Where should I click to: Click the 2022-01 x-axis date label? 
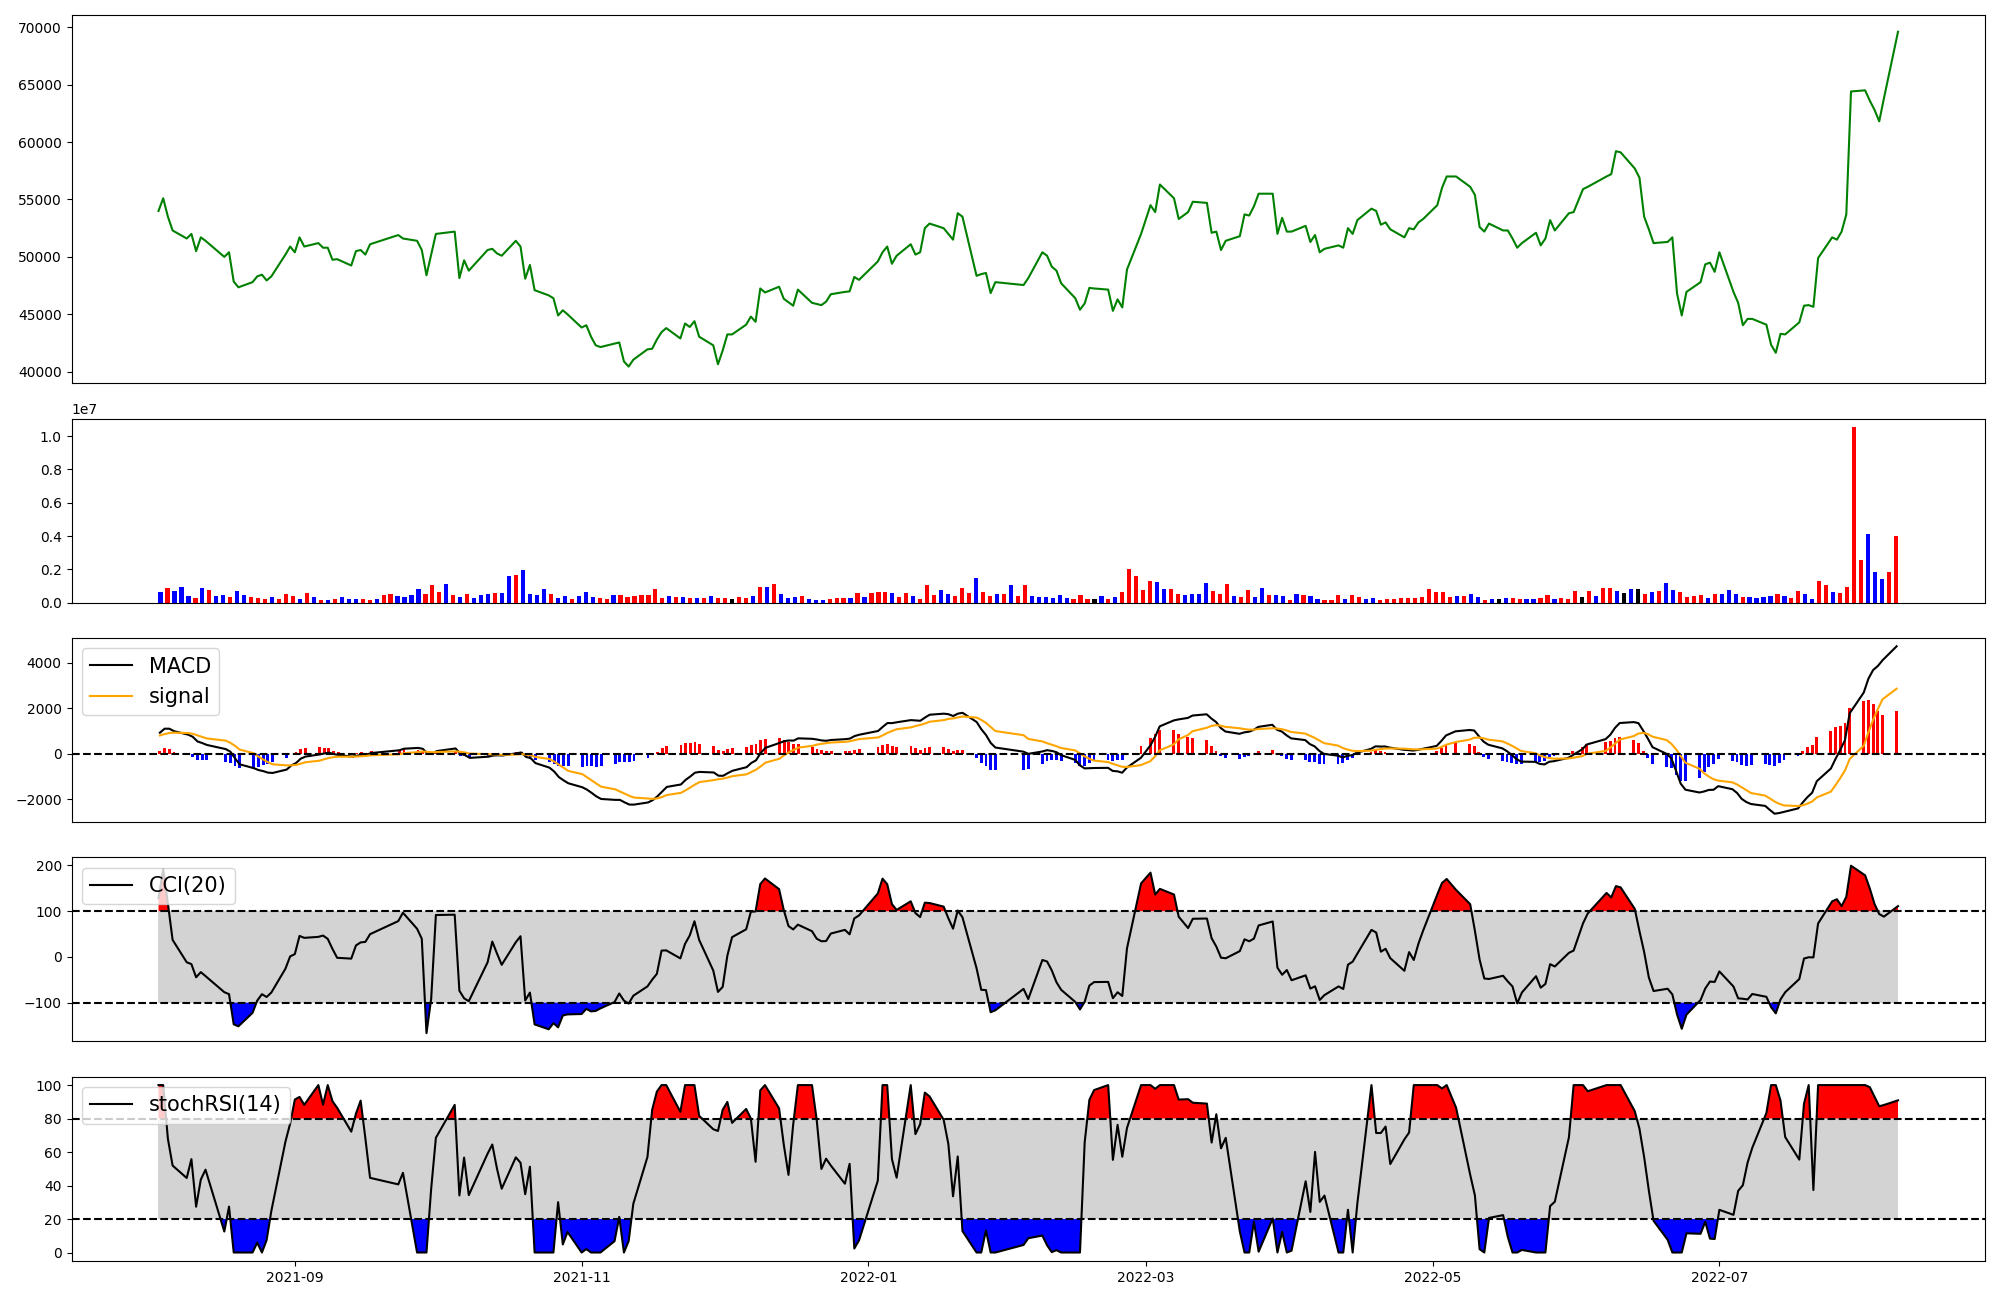[869, 1277]
